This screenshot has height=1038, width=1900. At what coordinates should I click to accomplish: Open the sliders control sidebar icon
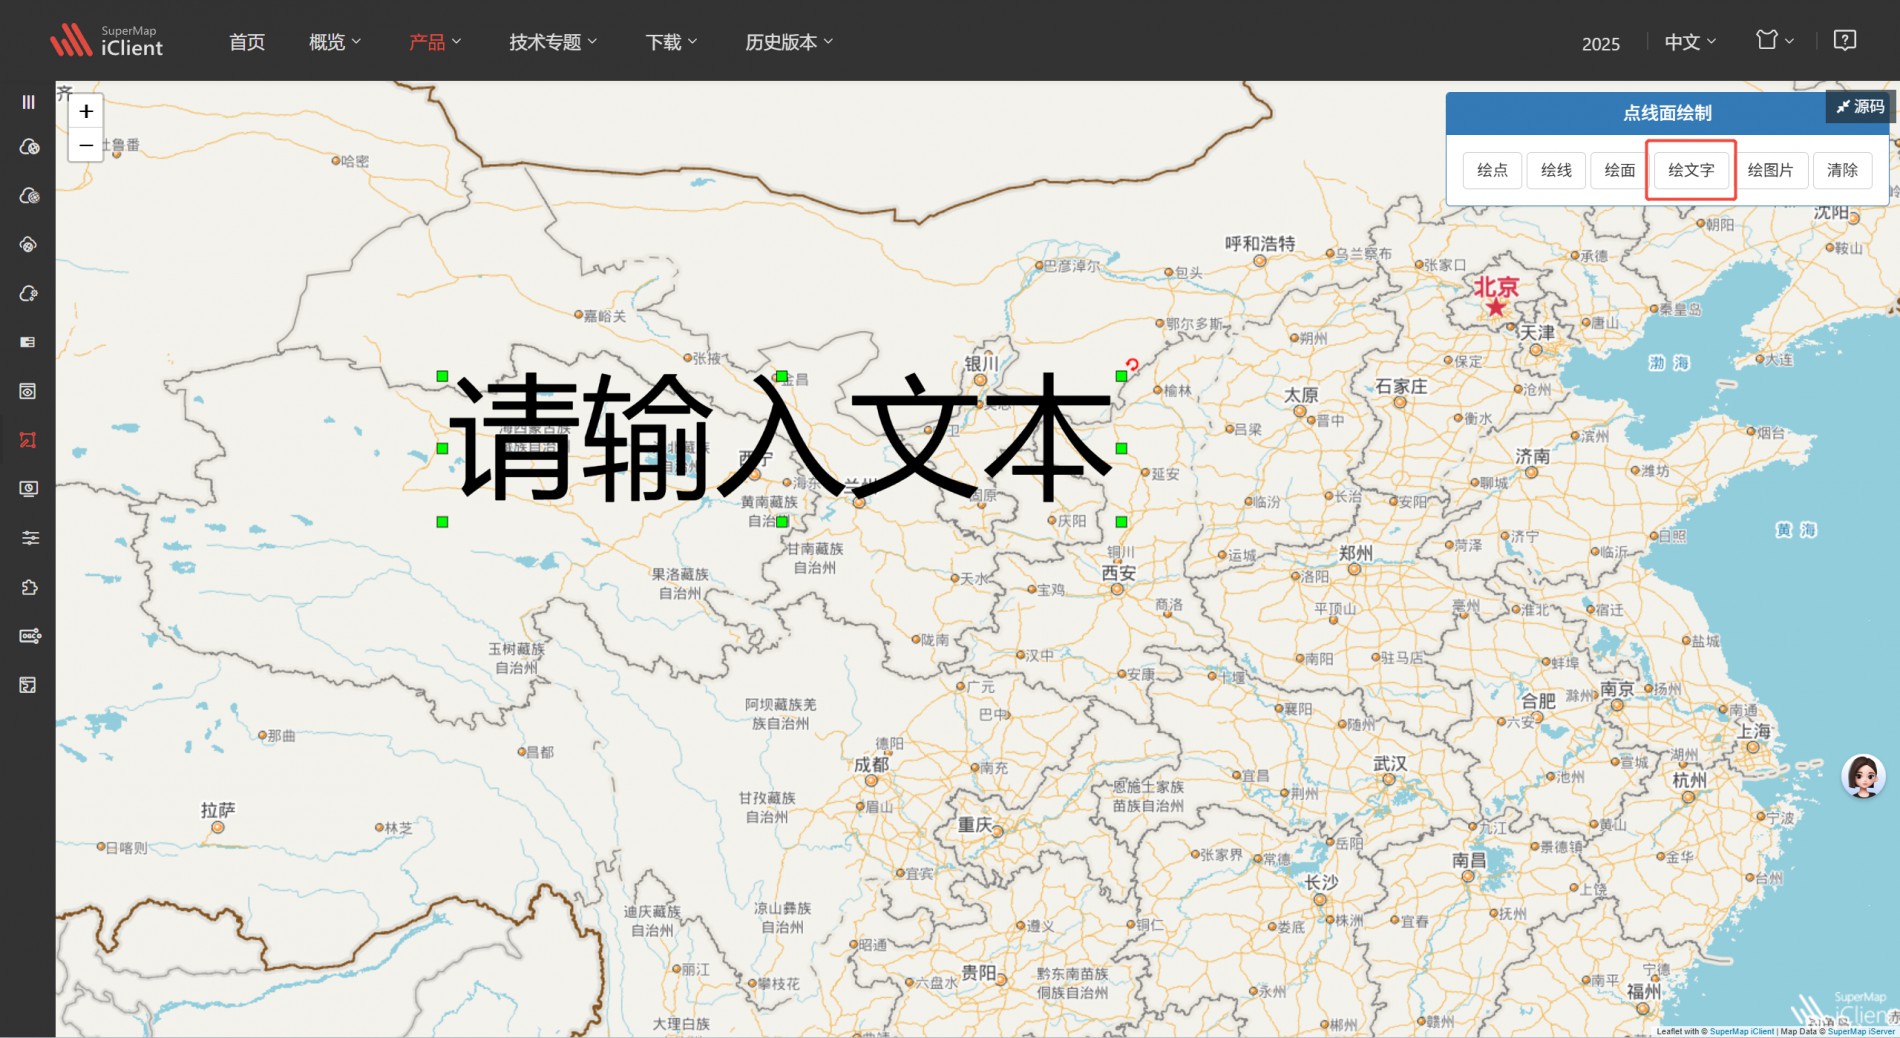coord(28,538)
